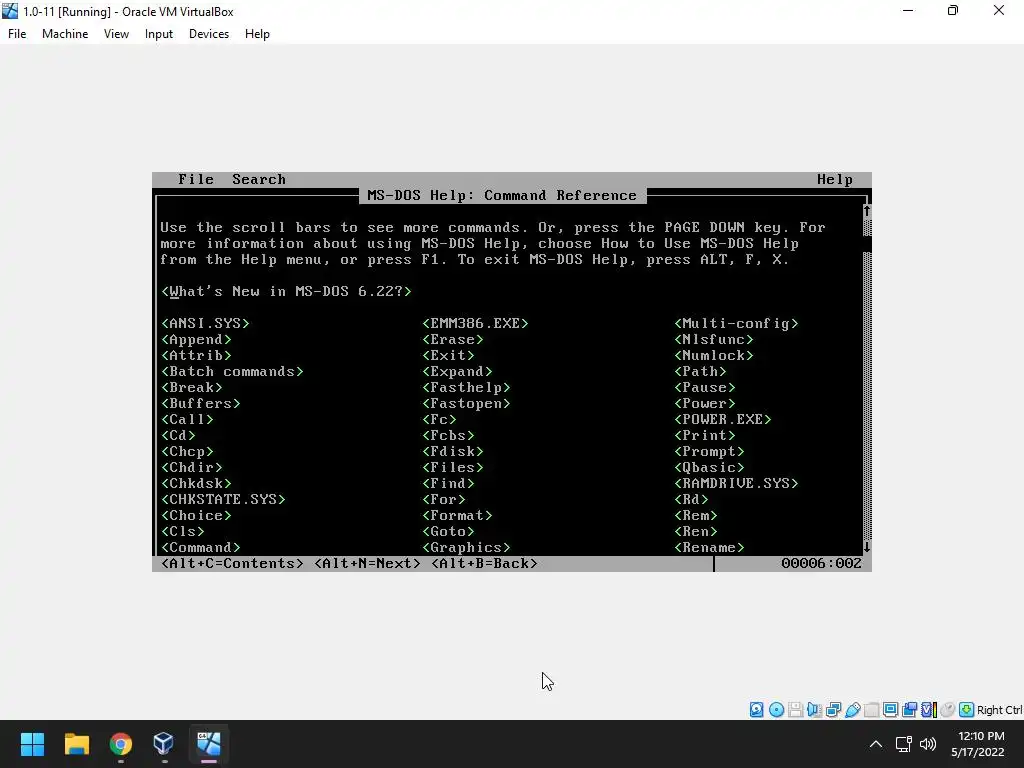Open the Multi-config help topic
Viewport: 1024px width, 768px height.
pos(736,323)
